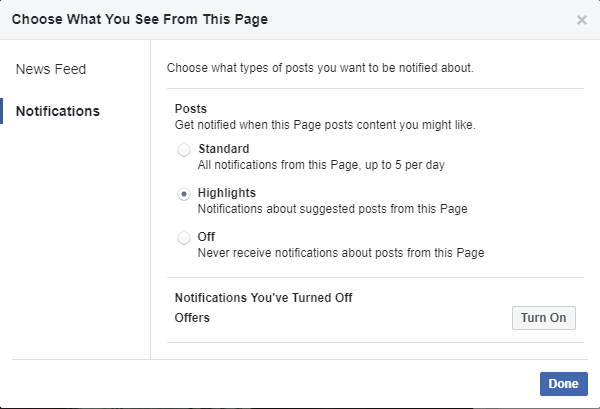This screenshot has width=600, height=409.
Task: Click "Notifications about suggested posts" description
Action: pyautogui.click(x=333, y=209)
